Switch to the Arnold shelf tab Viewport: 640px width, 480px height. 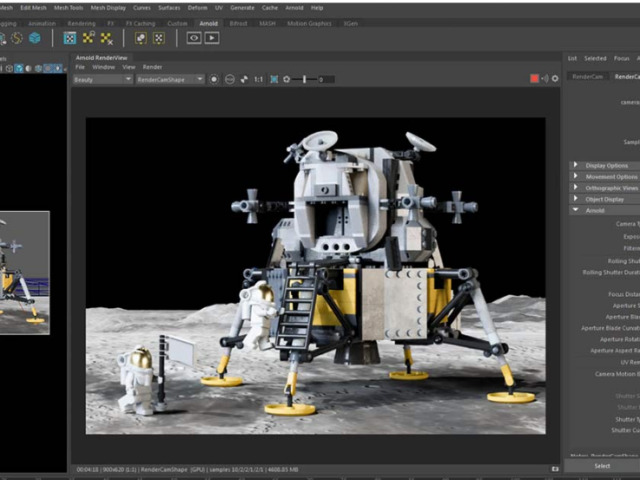point(207,22)
